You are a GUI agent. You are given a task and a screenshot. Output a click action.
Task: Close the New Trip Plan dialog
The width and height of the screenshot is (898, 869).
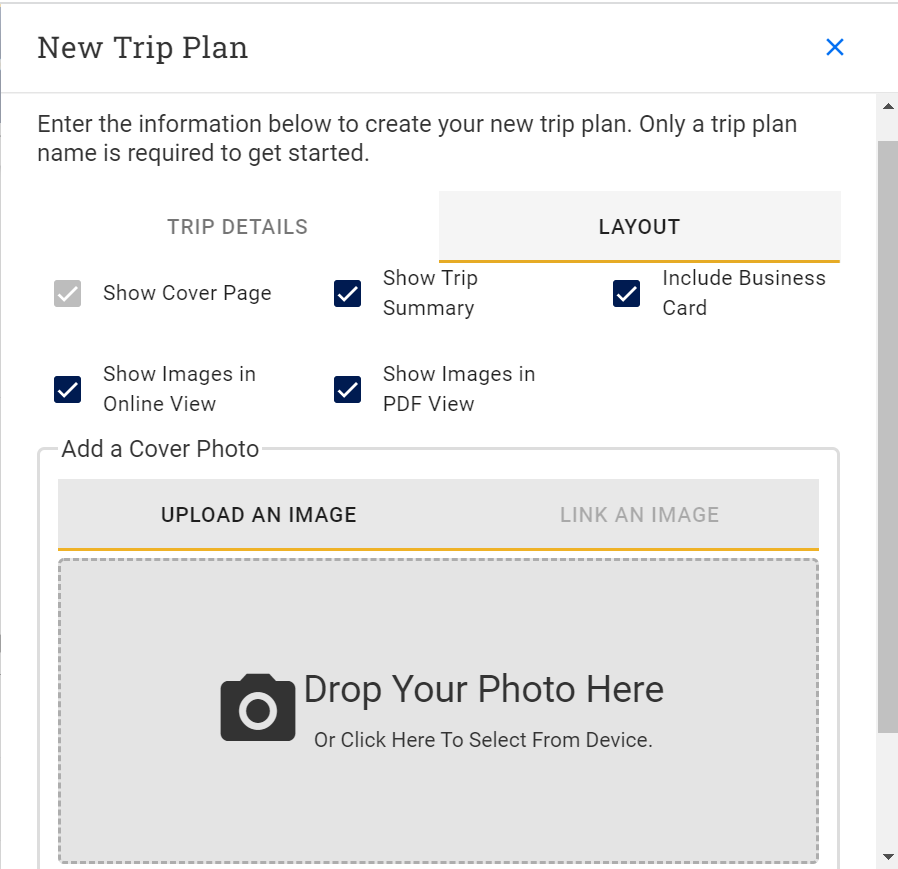(x=835, y=47)
